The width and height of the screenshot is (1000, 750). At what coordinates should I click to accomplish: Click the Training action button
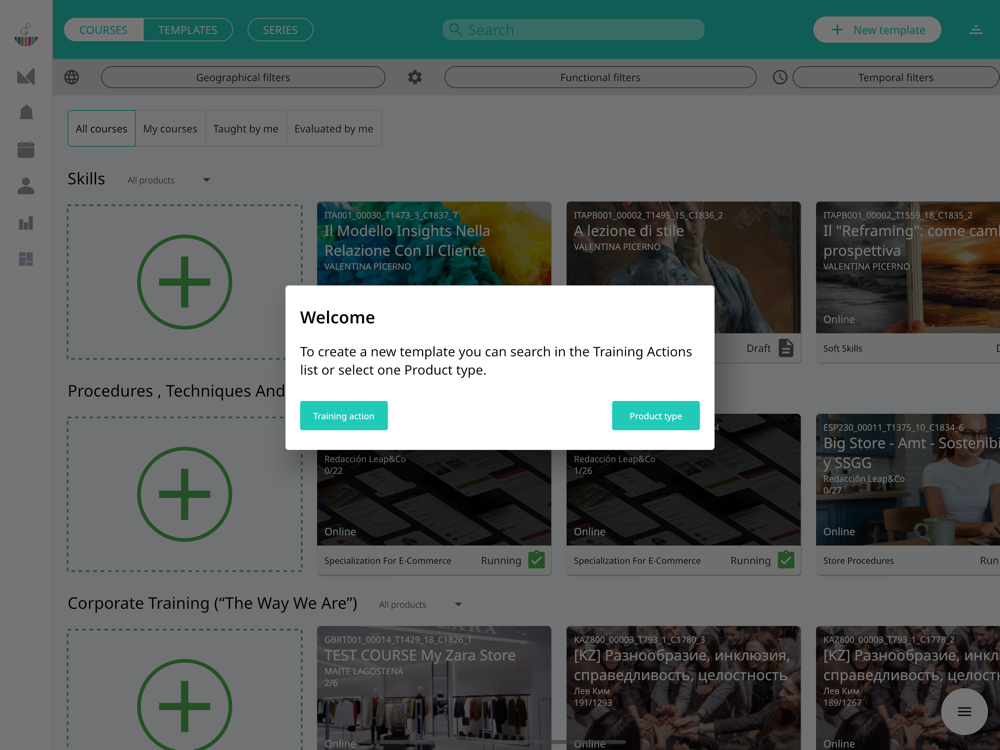pyautogui.click(x=344, y=416)
